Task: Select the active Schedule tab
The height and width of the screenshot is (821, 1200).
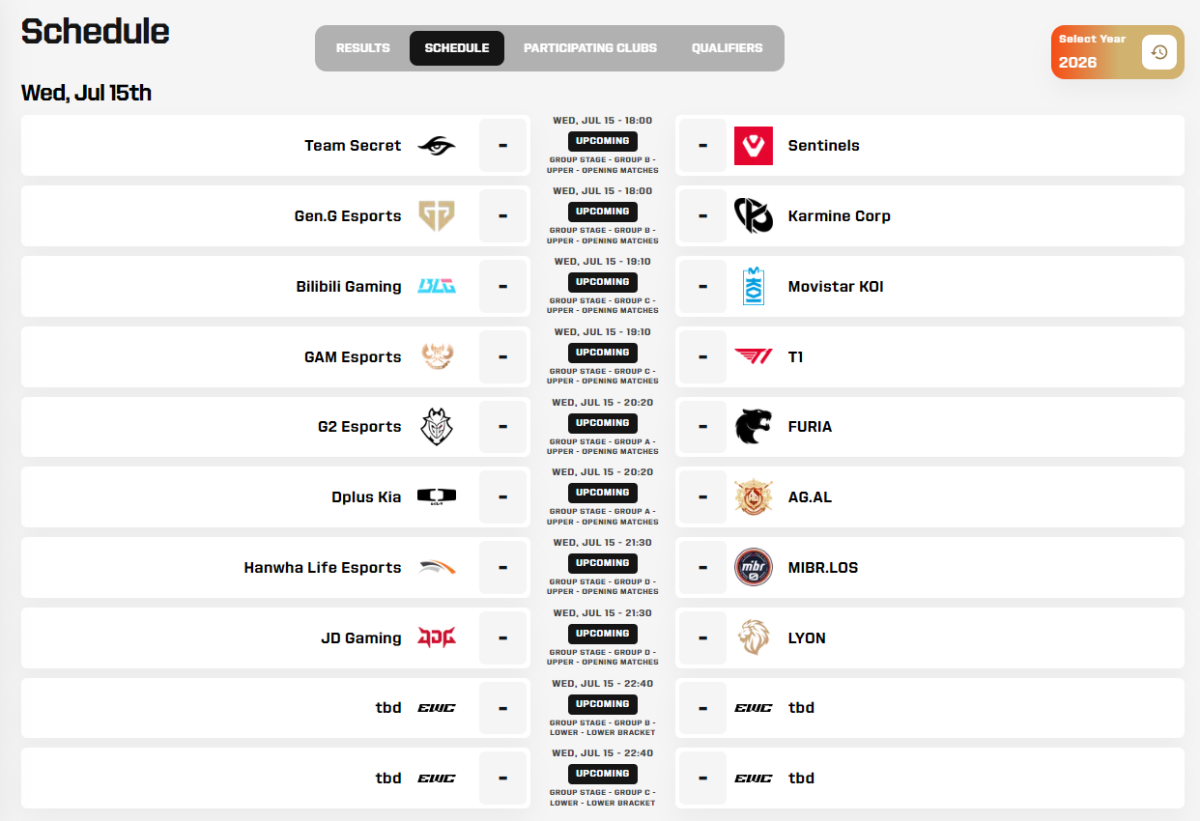Action: [457, 48]
